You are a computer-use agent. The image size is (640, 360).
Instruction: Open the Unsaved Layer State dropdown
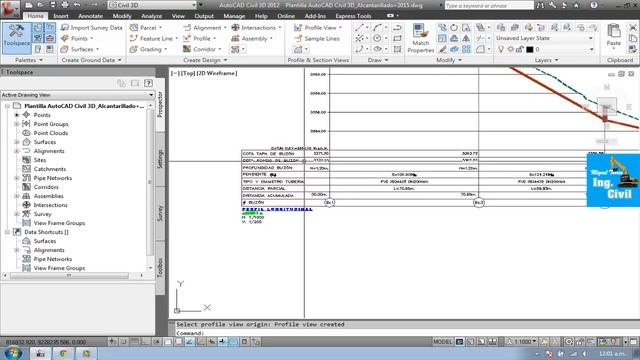tap(545, 38)
